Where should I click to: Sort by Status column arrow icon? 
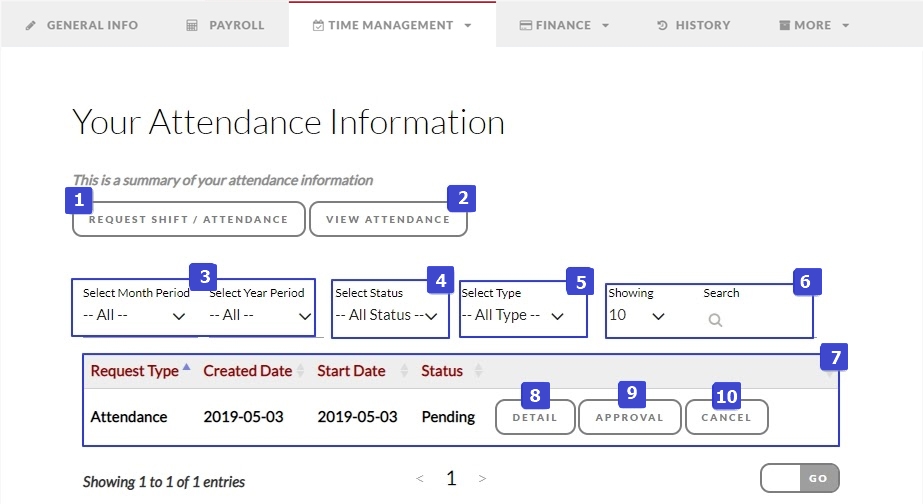(477, 371)
